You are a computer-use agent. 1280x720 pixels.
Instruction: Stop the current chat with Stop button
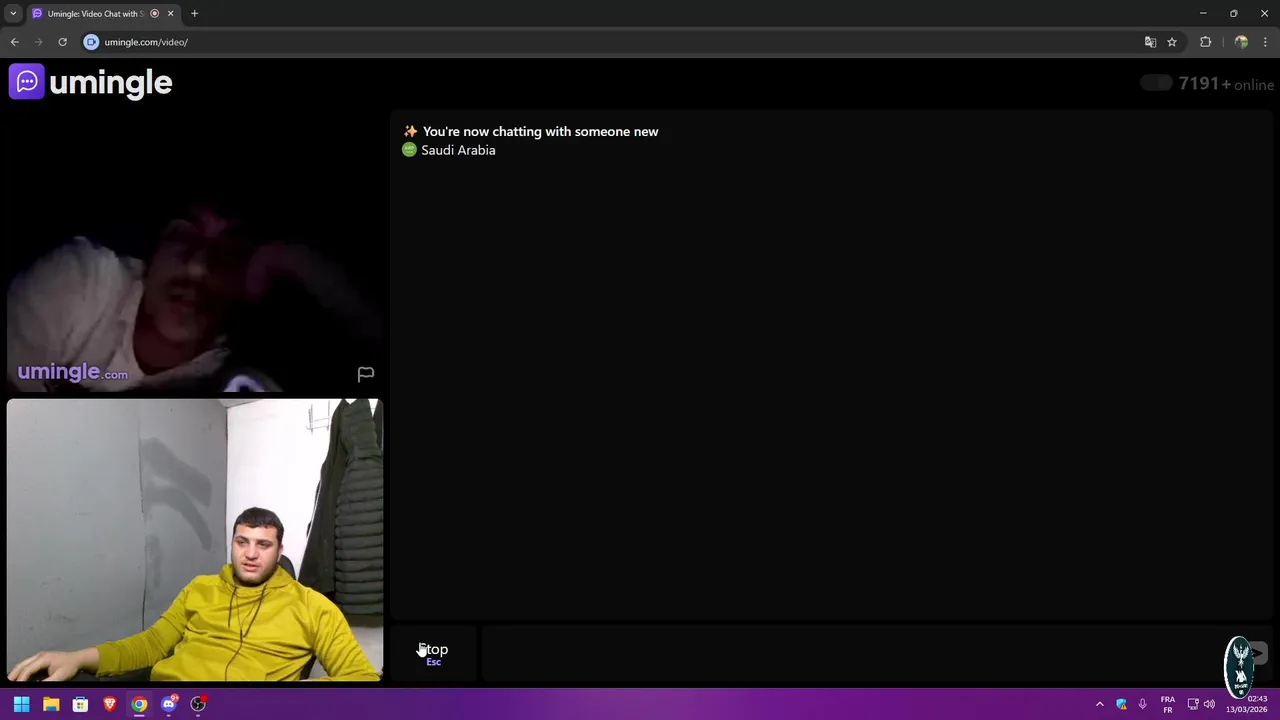tap(434, 654)
